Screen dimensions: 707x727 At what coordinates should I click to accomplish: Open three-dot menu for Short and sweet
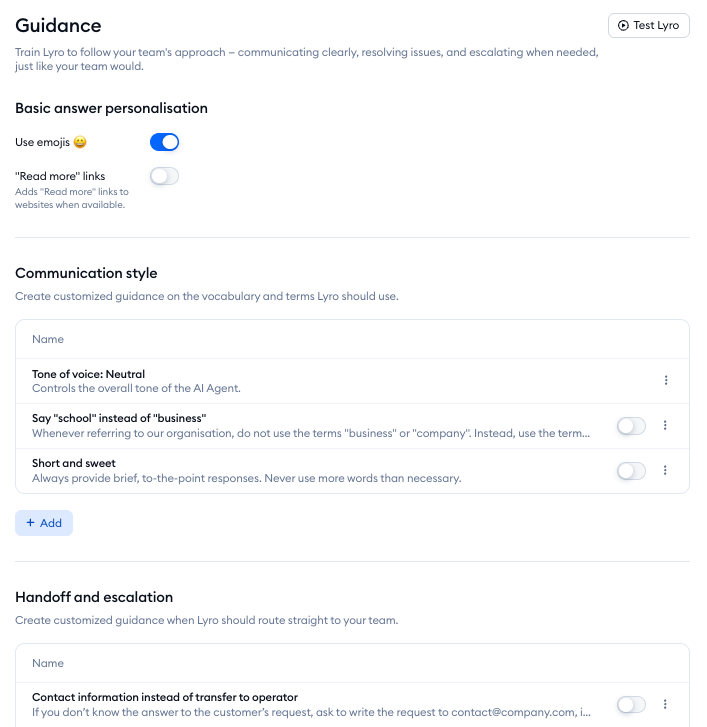pyautogui.click(x=666, y=471)
